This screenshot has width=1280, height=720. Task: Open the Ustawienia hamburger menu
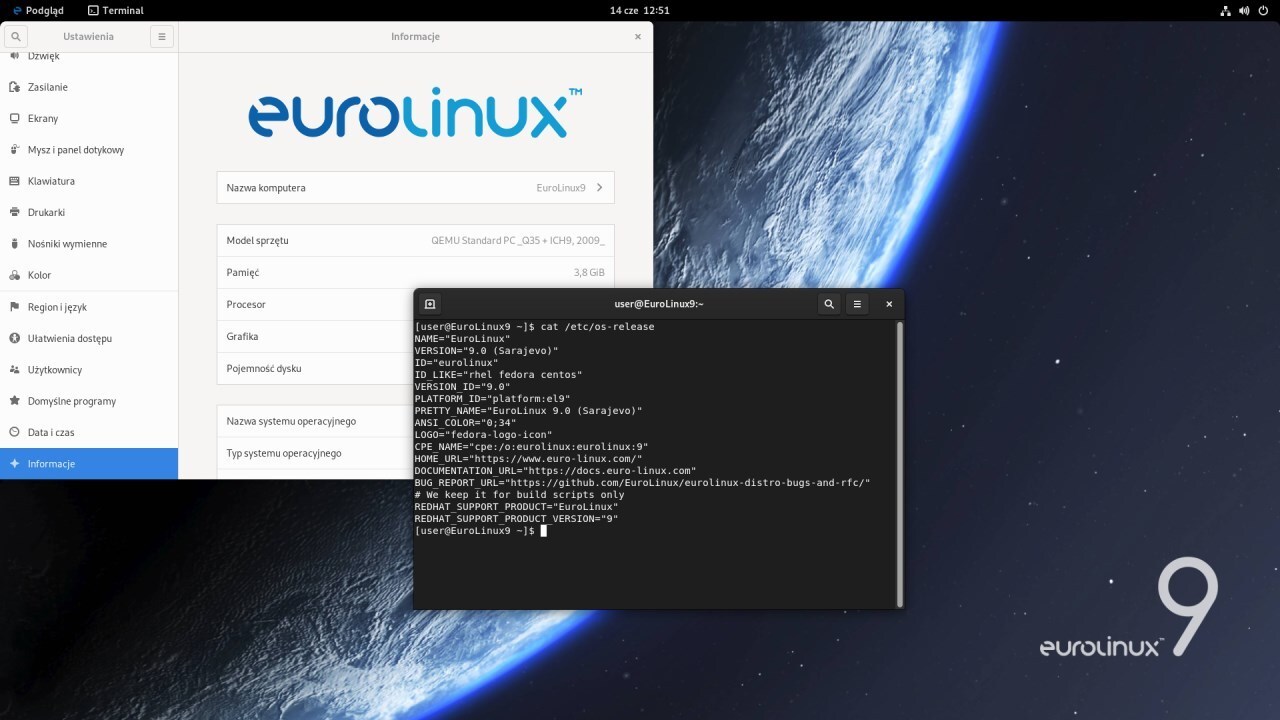(162, 37)
